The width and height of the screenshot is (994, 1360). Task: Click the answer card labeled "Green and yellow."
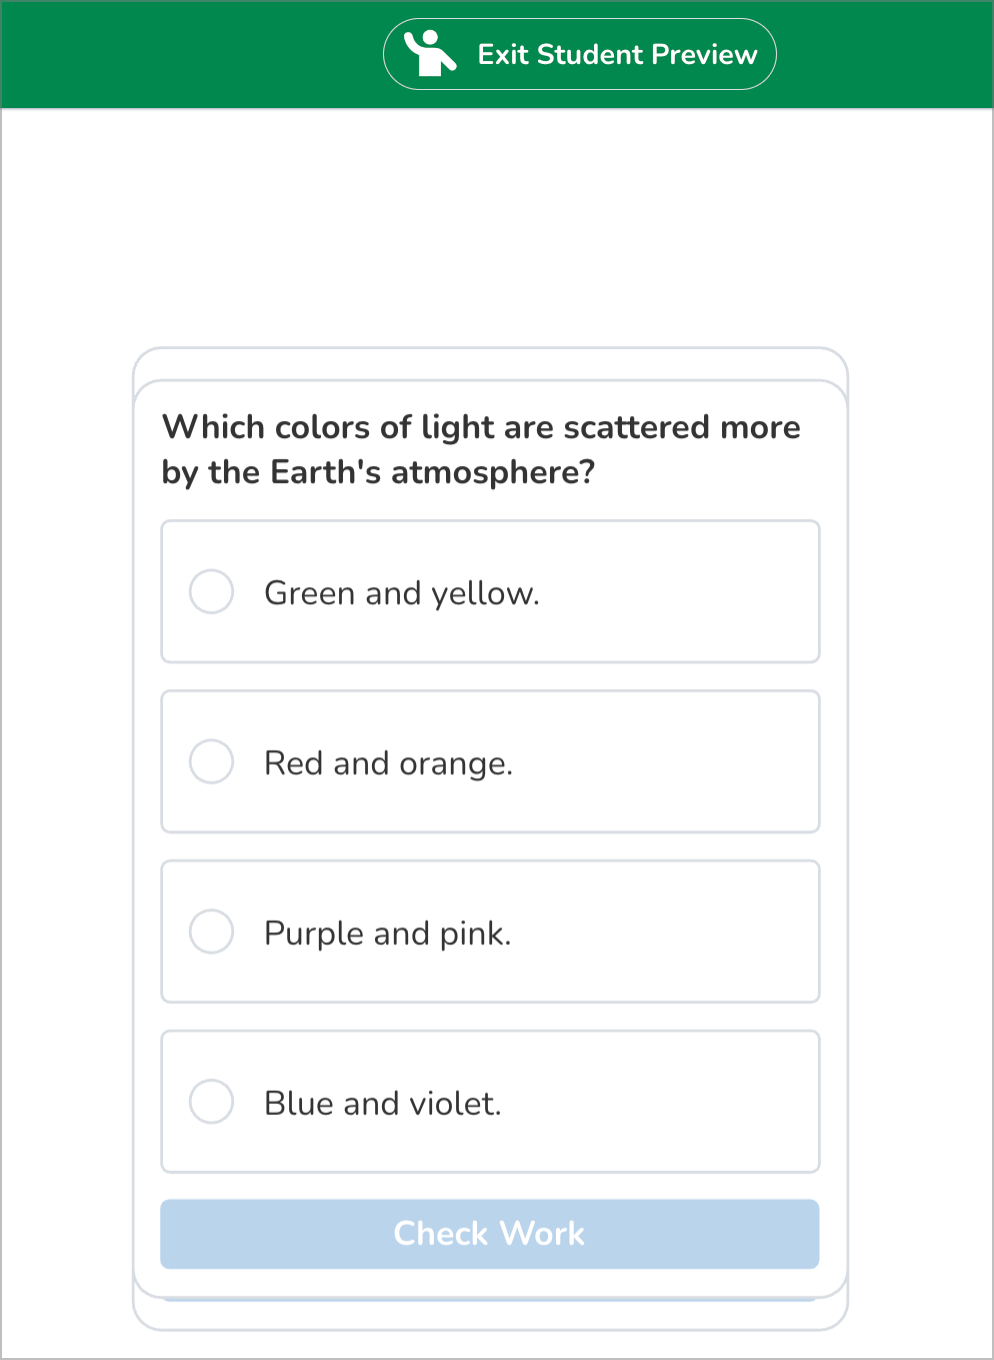tap(490, 592)
